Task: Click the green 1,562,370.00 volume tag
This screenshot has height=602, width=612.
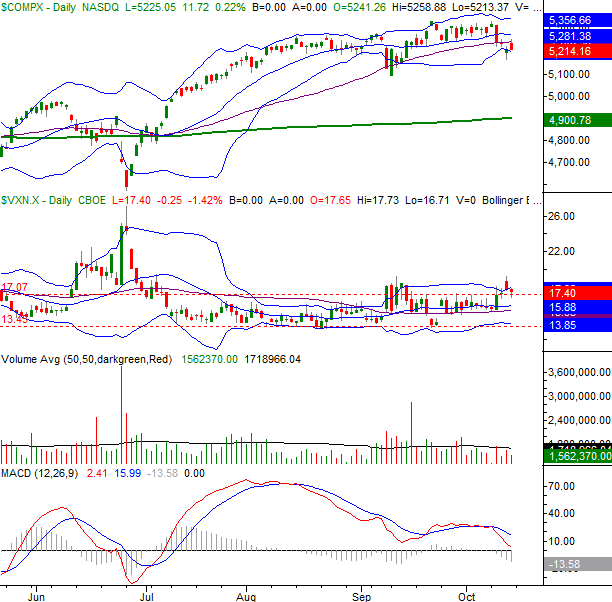Action: [578, 456]
